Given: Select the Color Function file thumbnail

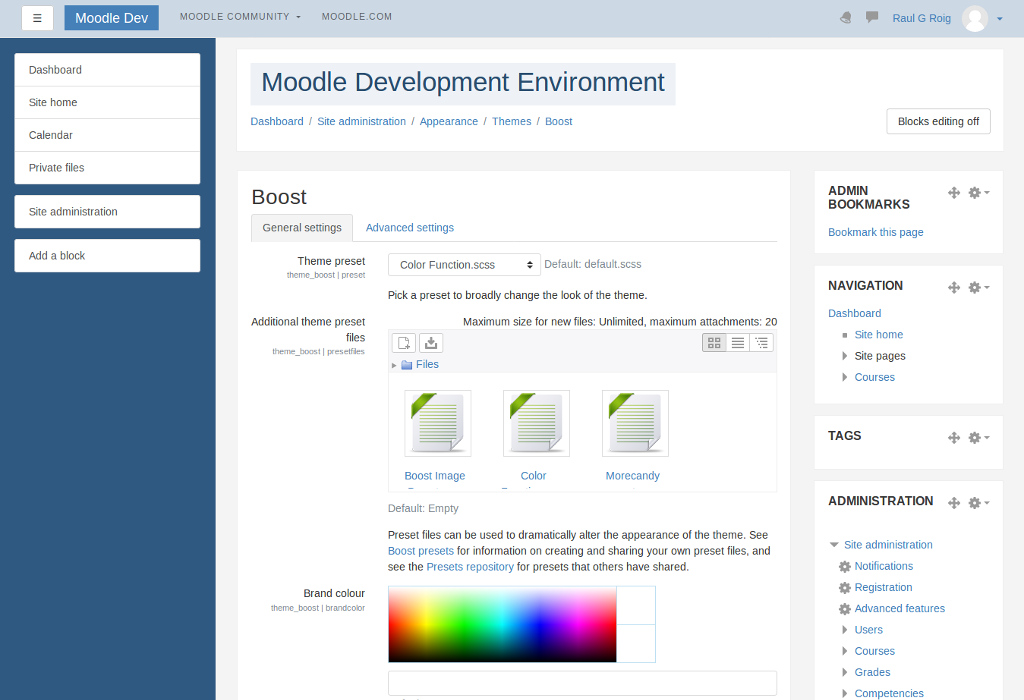Looking at the screenshot, I should [x=536, y=423].
